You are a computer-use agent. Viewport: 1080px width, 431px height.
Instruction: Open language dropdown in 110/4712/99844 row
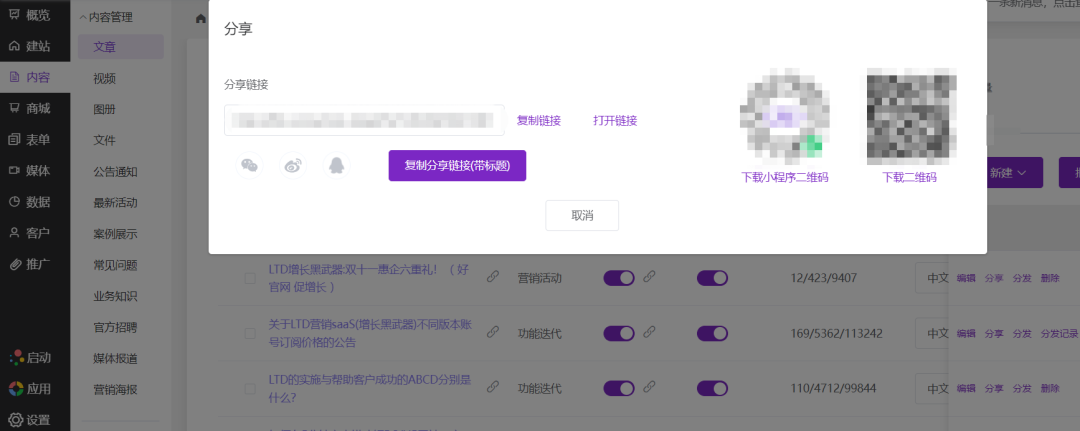(x=932, y=388)
